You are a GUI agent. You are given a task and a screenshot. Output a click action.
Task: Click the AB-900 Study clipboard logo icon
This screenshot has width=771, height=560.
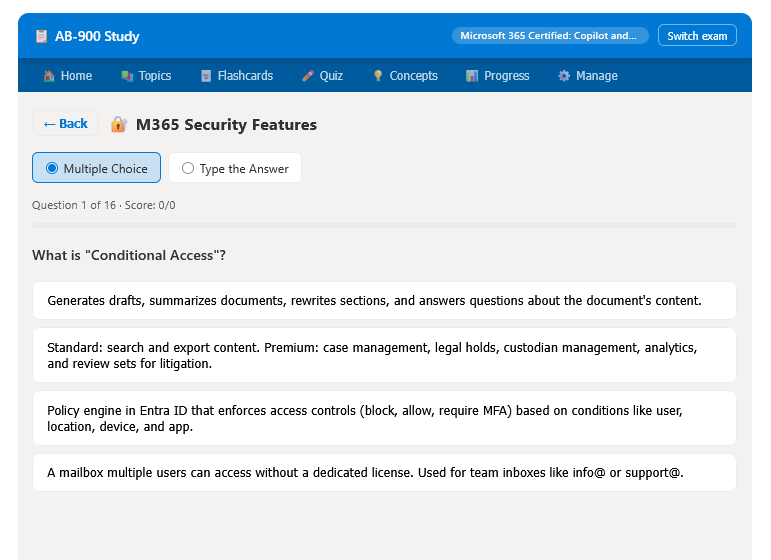click(41, 36)
